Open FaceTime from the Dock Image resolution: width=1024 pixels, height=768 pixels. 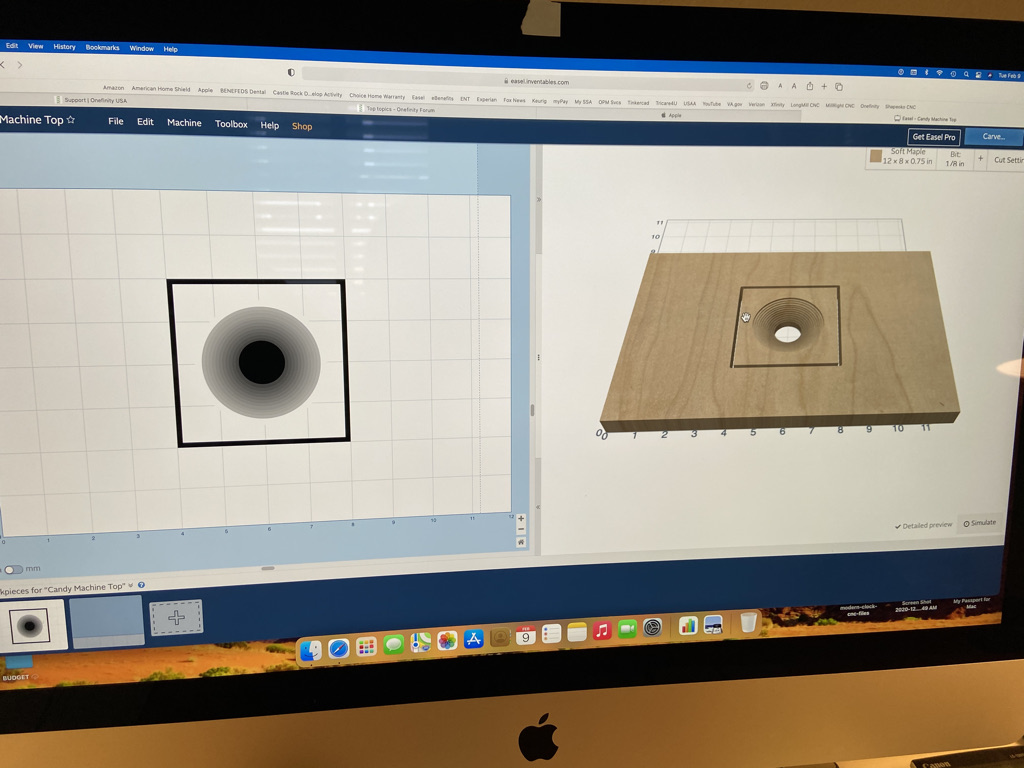coord(627,629)
